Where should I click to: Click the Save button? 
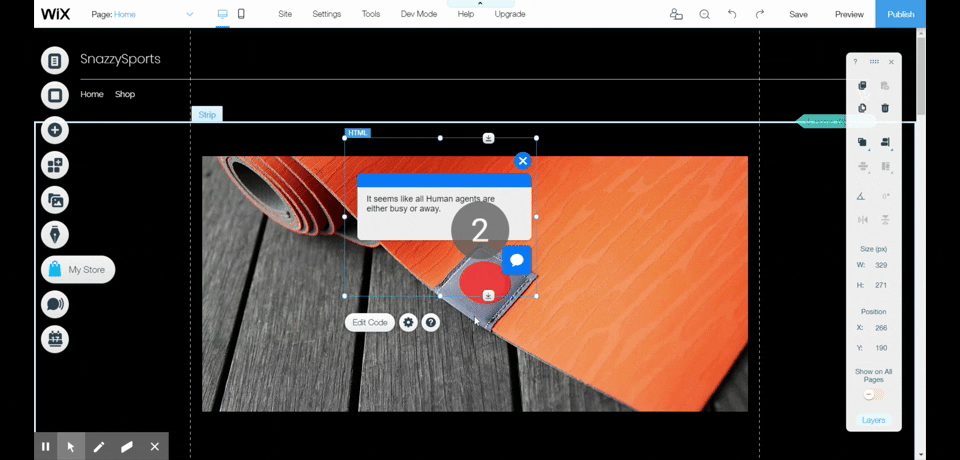tap(798, 14)
